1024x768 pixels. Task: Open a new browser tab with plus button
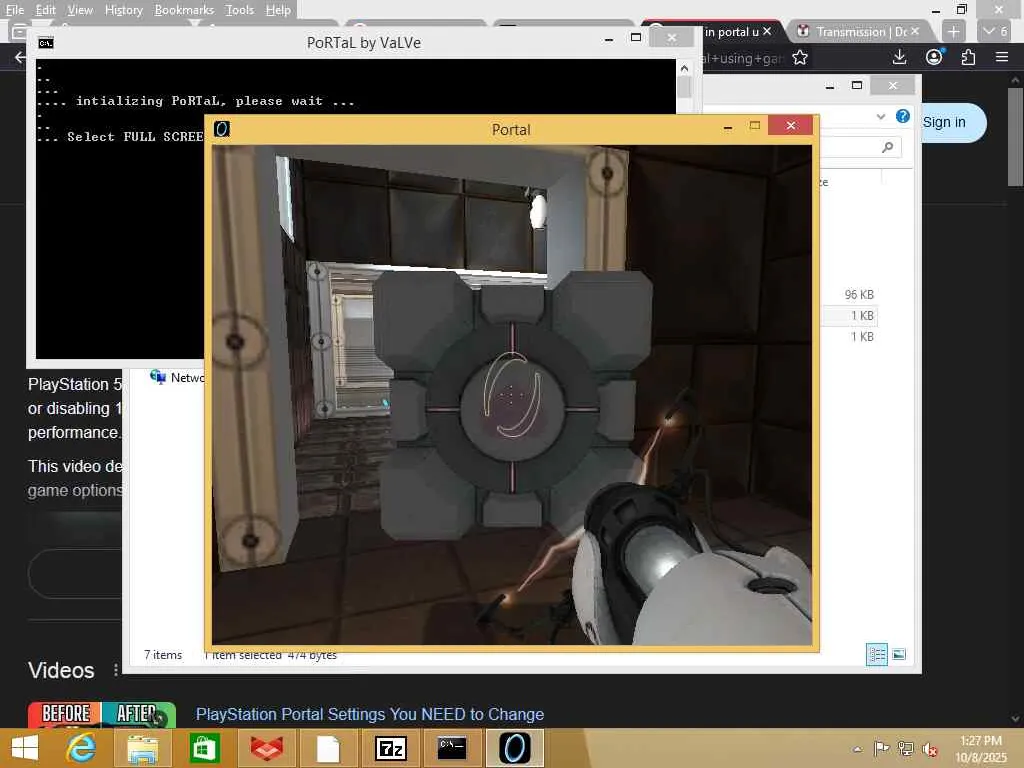(x=953, y=31)
